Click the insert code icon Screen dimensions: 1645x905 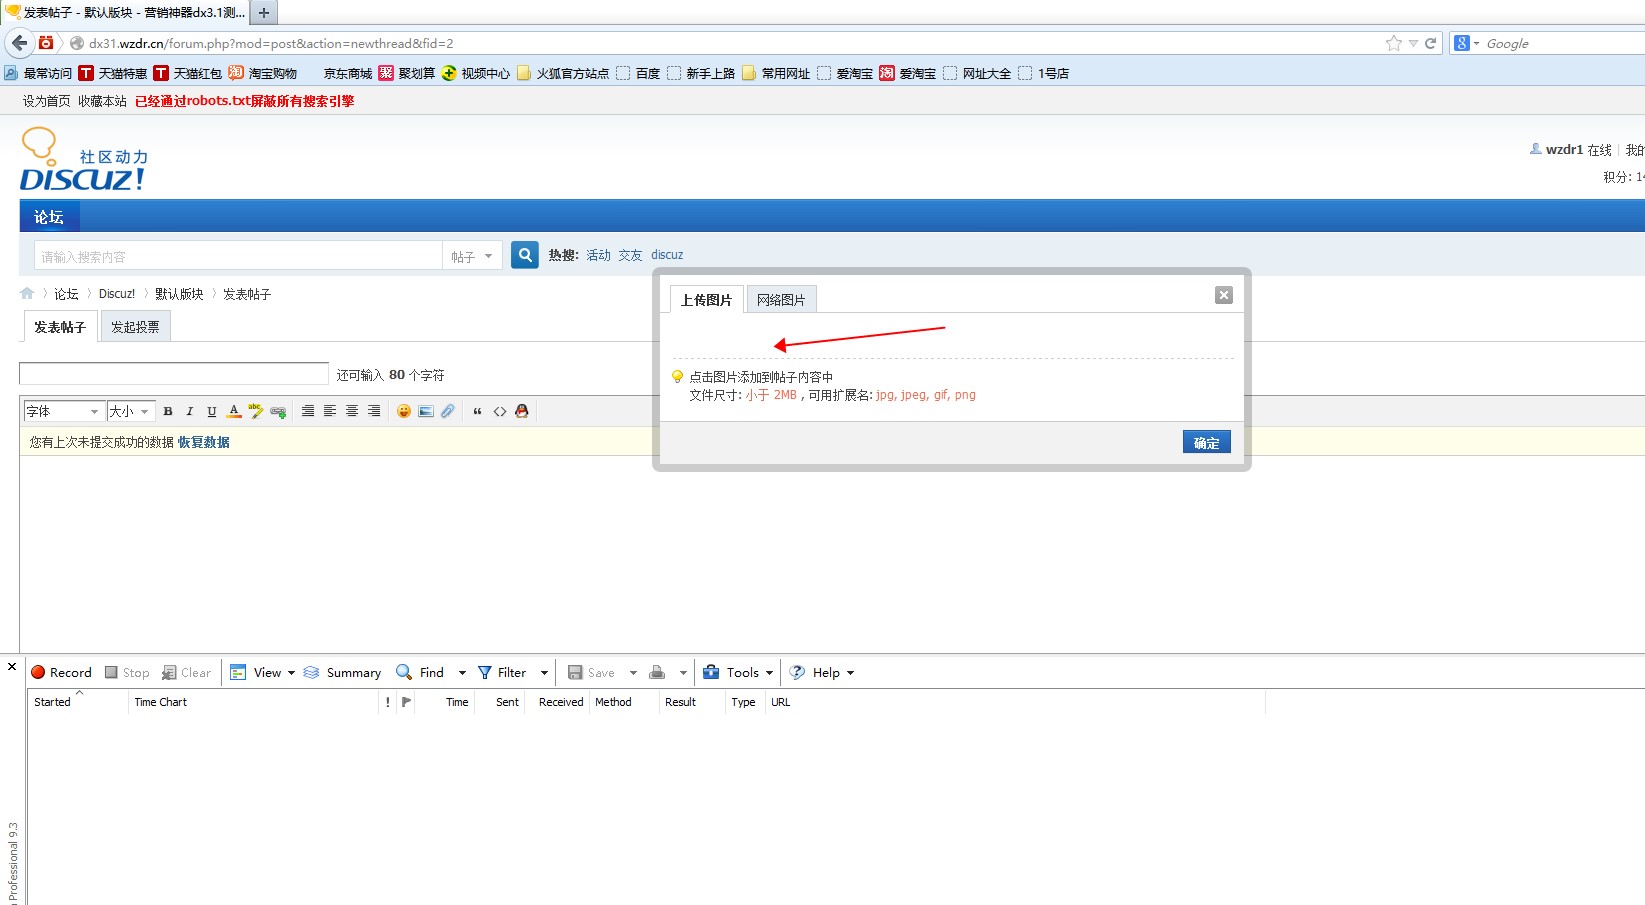499,411
